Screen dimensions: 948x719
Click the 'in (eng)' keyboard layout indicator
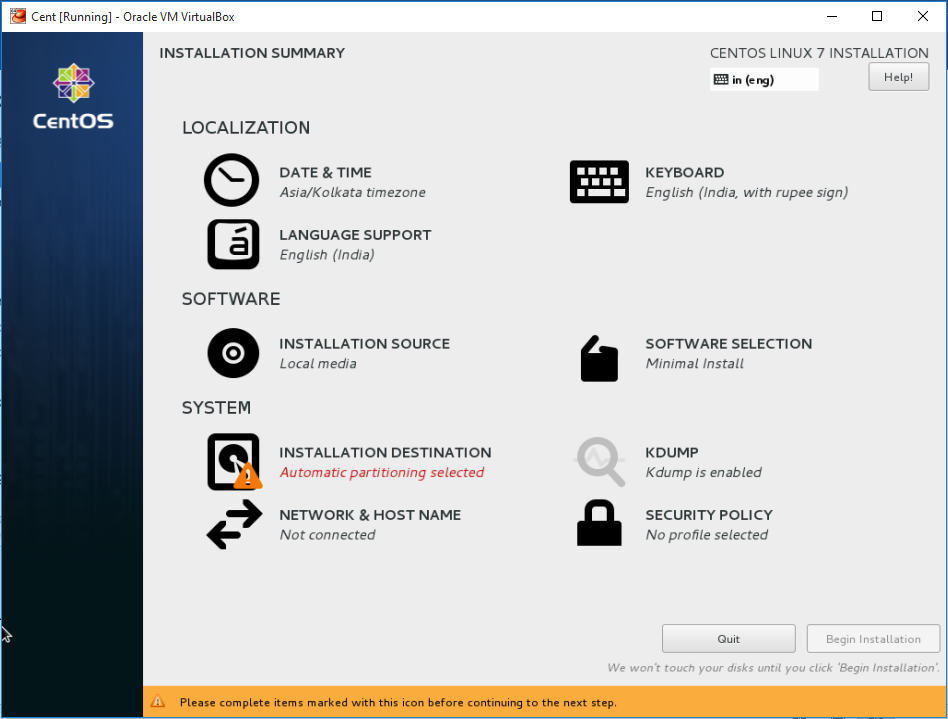[x=764, y=79]
